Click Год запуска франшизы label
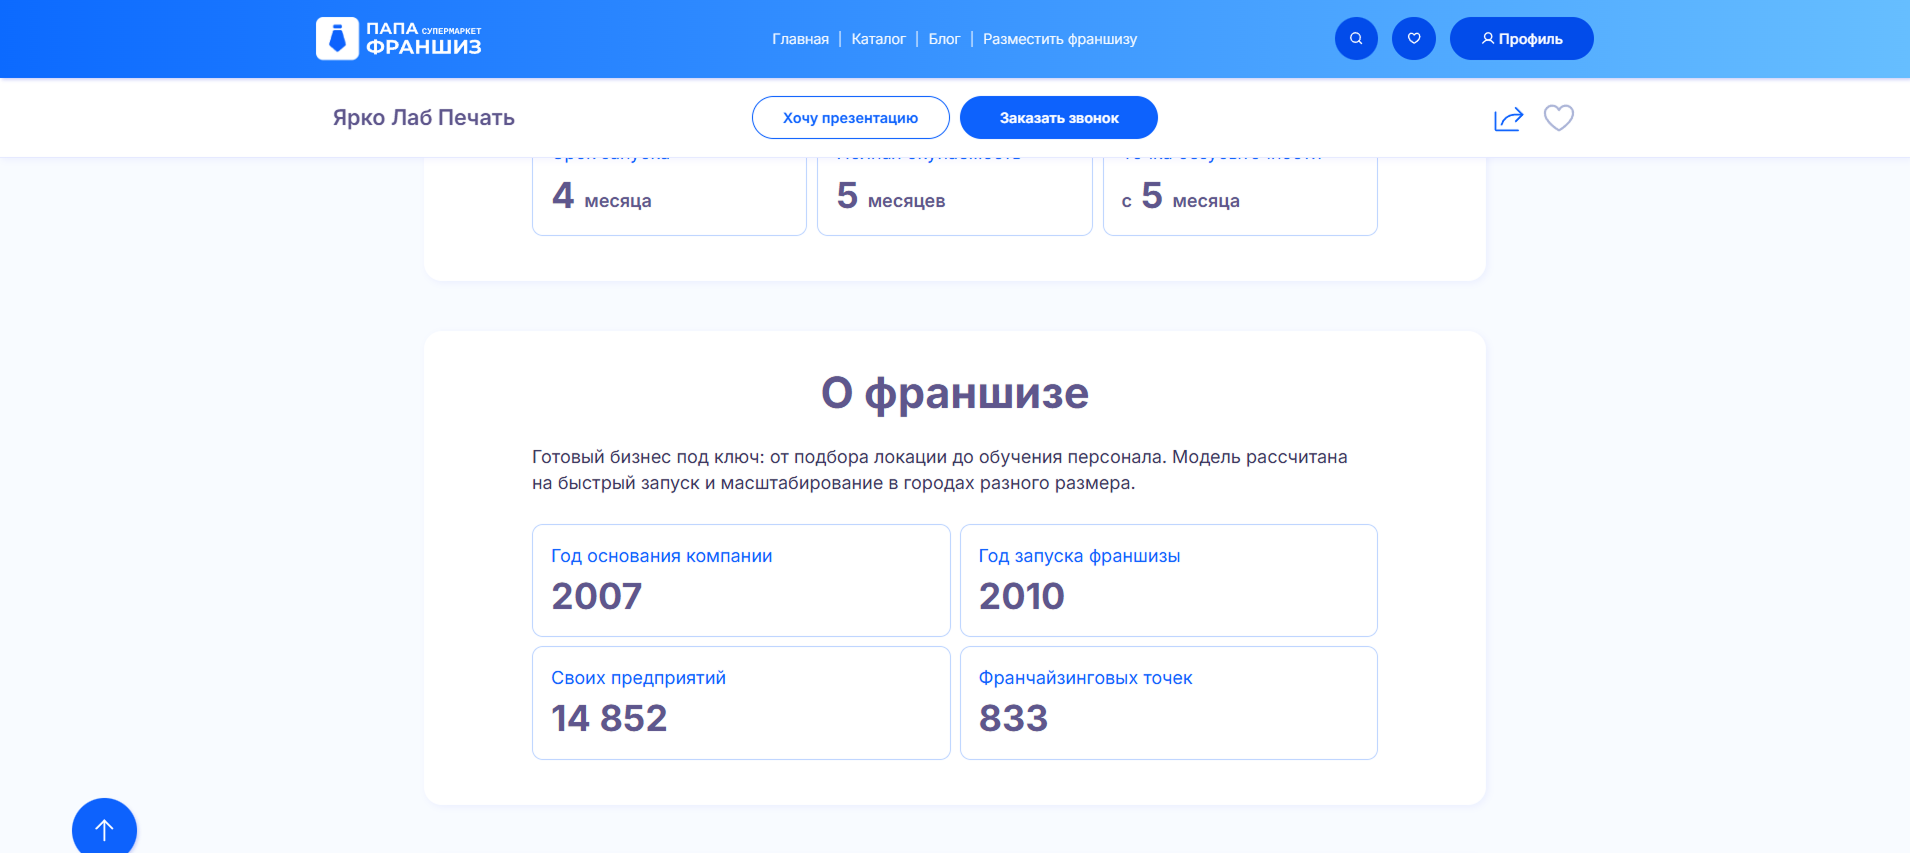 click(x=1079, y=556)
